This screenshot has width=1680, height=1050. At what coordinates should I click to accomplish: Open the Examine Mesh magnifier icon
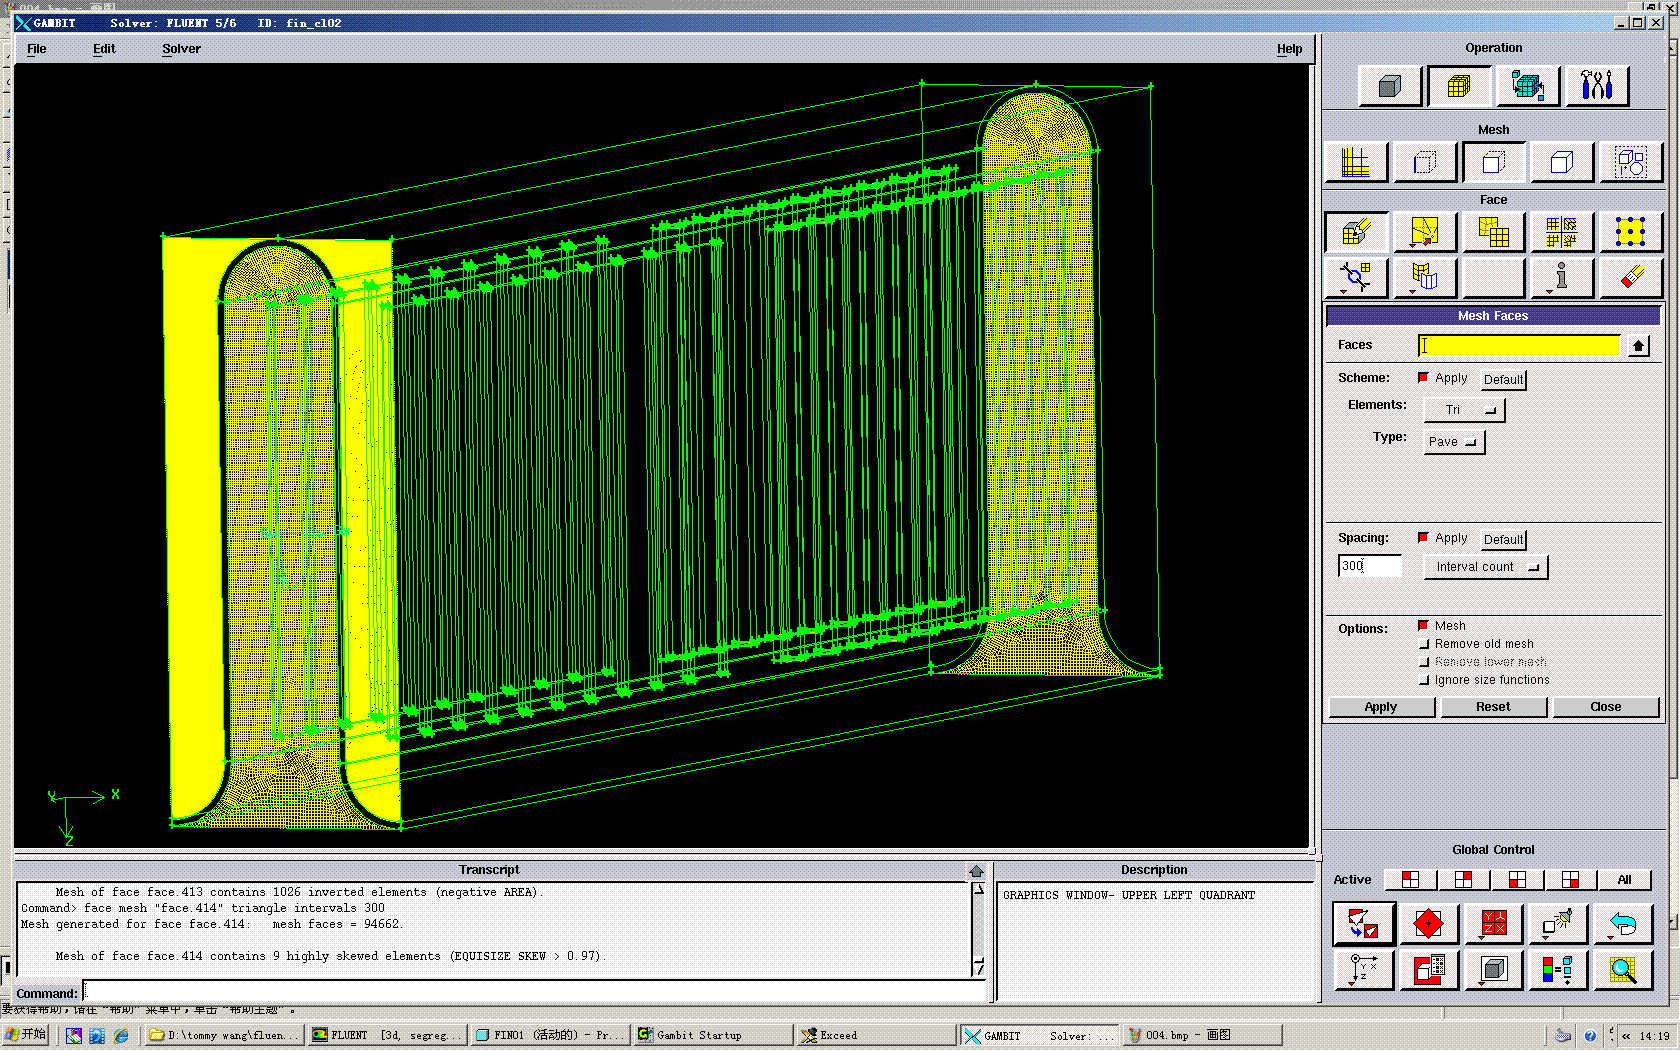1622,970
